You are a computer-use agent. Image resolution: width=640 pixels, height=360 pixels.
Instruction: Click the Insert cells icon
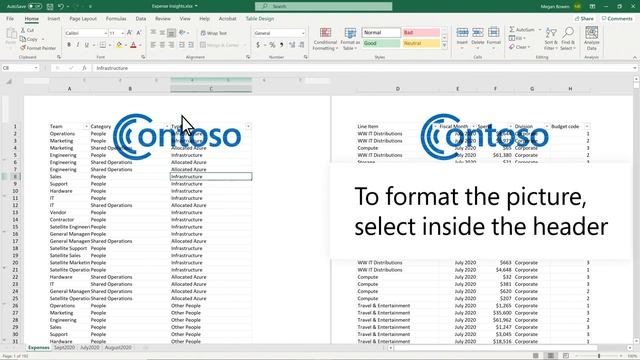pos(462,33)
